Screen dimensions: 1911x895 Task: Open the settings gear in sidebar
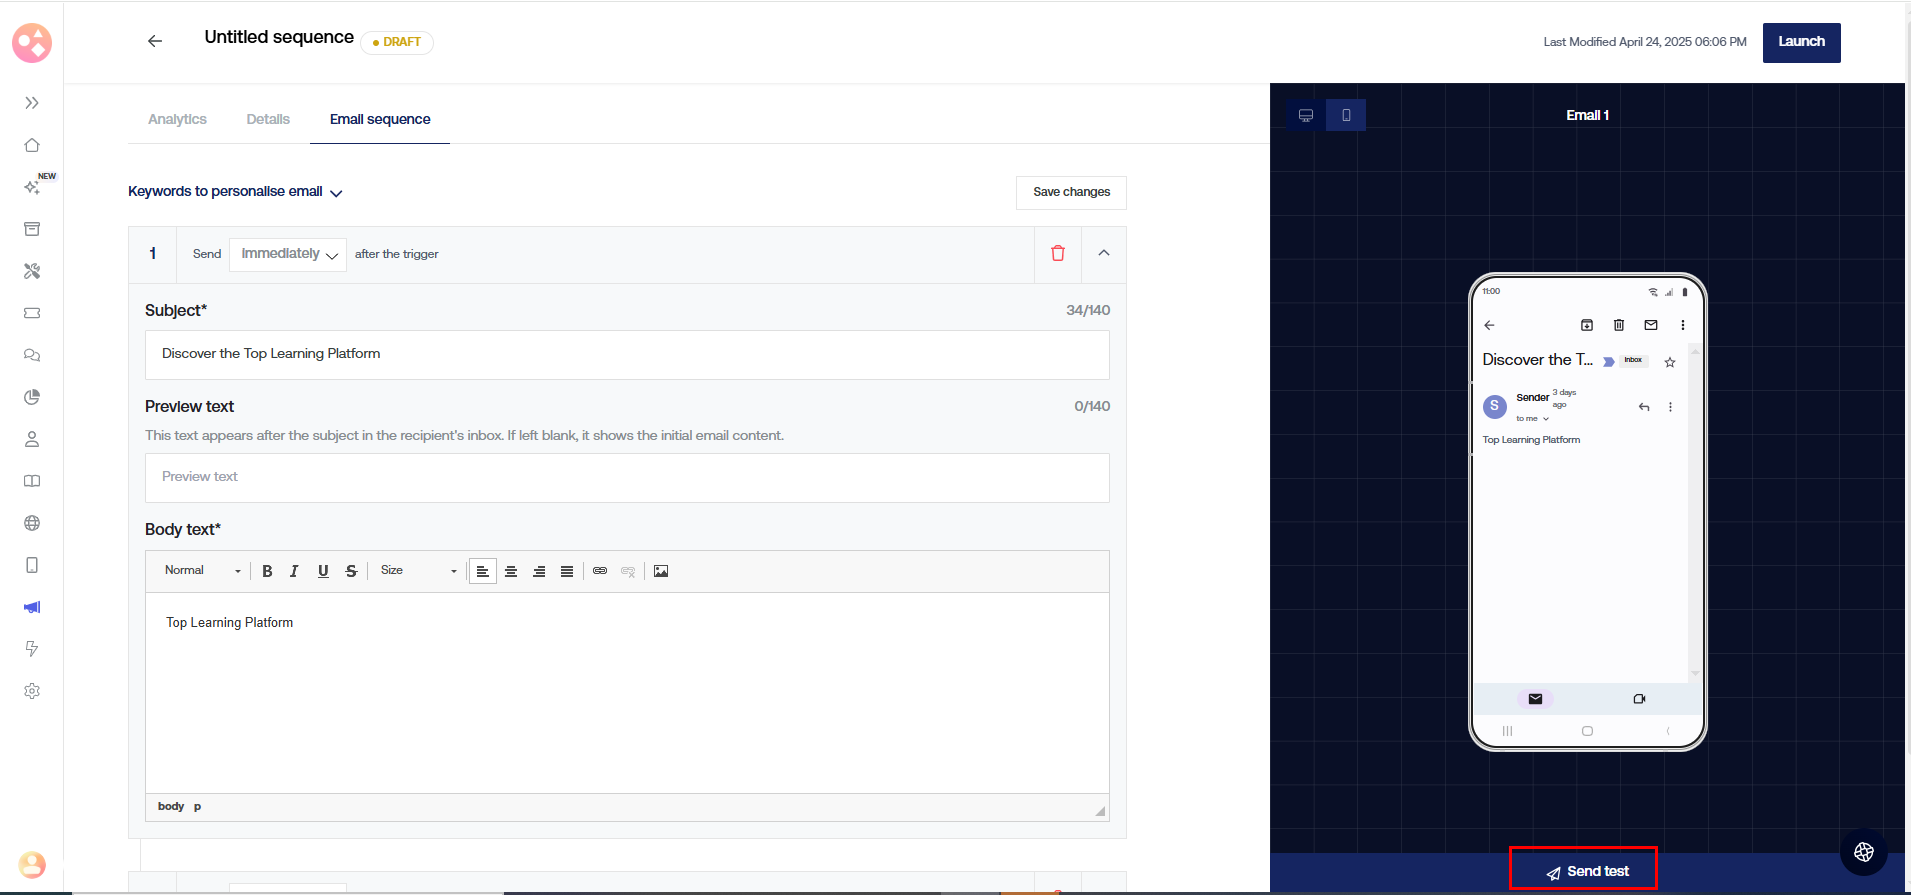pos(32,691)
